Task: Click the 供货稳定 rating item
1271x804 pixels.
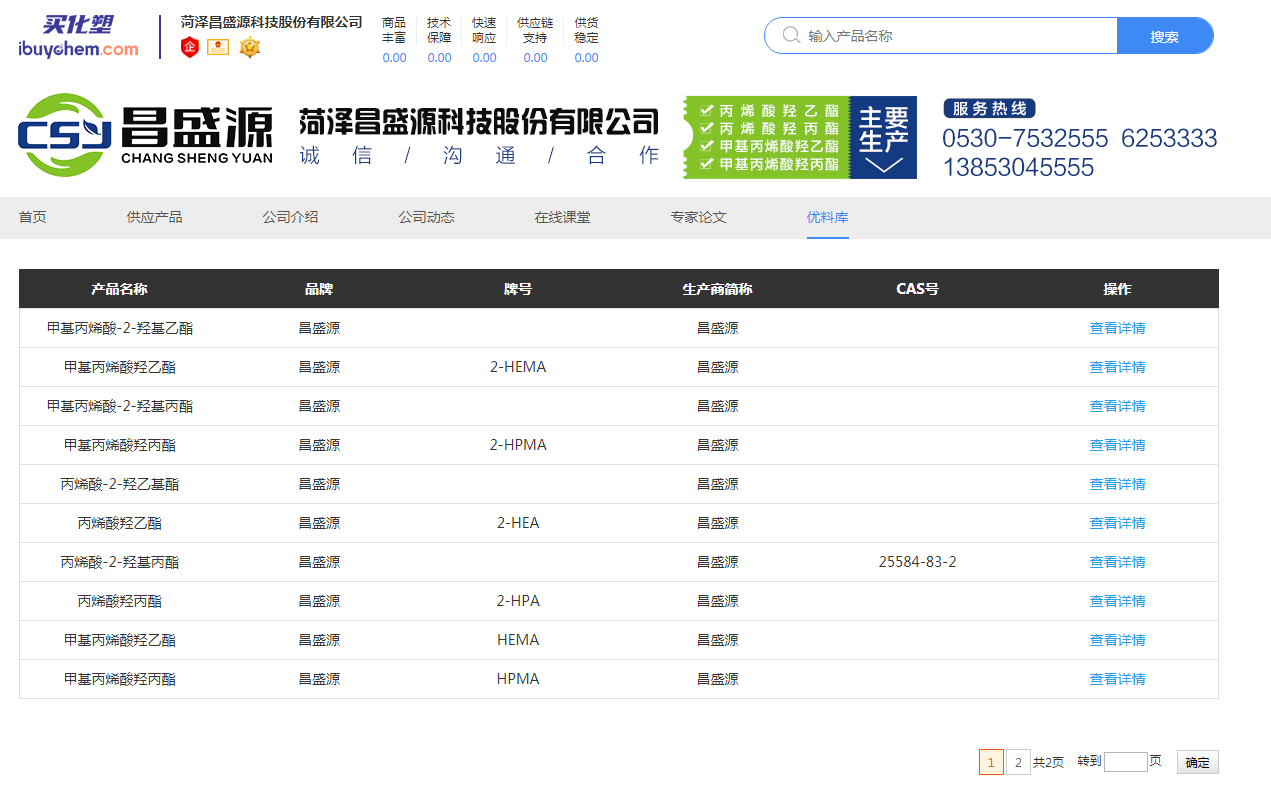Action: click(x=587, y=40)
